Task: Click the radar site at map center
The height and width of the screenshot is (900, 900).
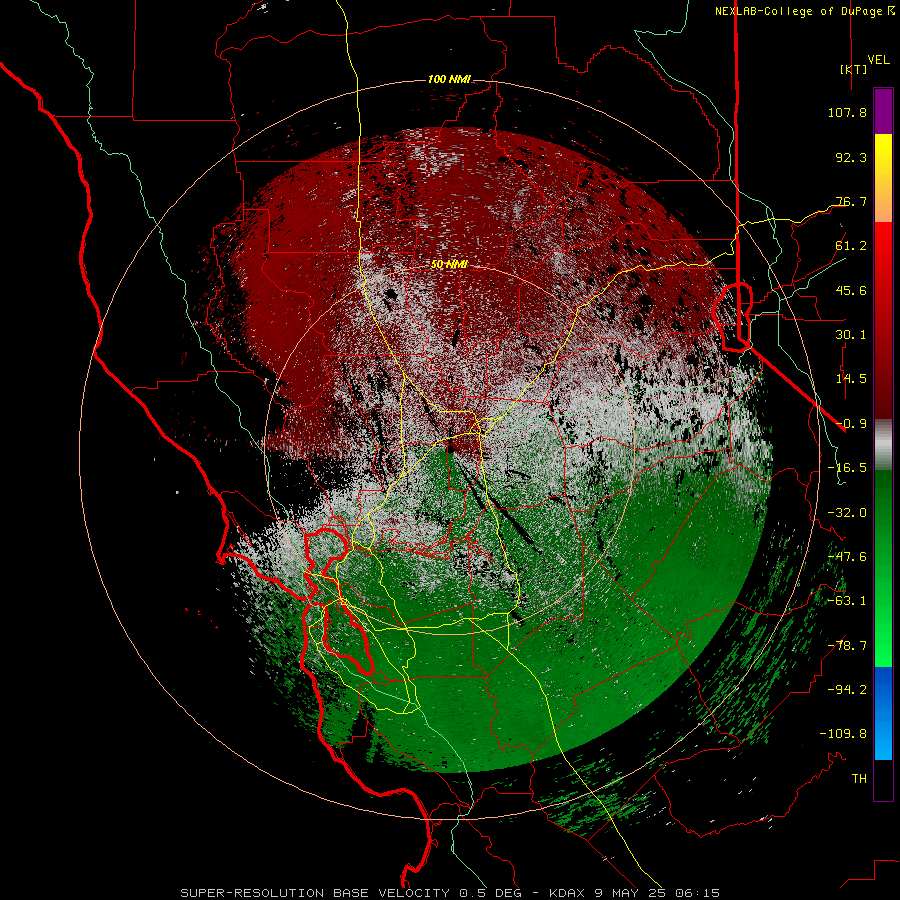Action: (450, 449)
